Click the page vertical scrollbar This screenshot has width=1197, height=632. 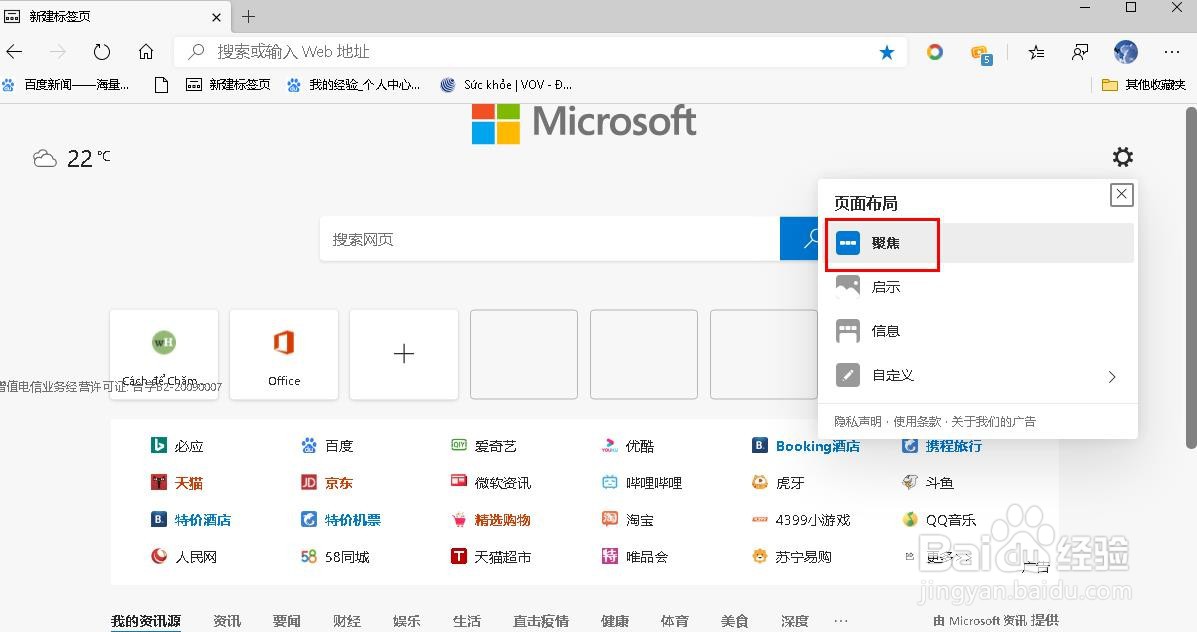click(x=1191, y=279)
